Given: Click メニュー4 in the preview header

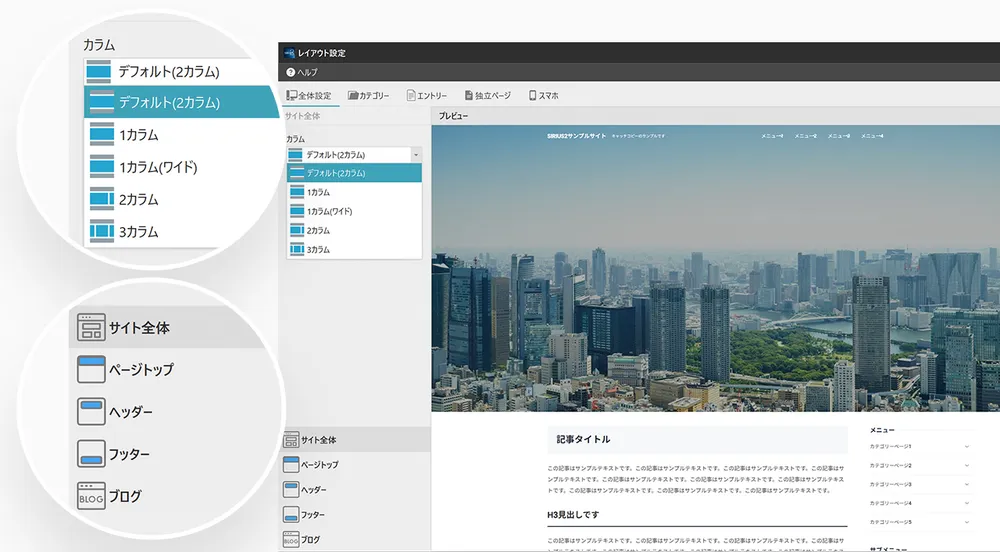Looking at the screenshot, I should click(872, 136).
